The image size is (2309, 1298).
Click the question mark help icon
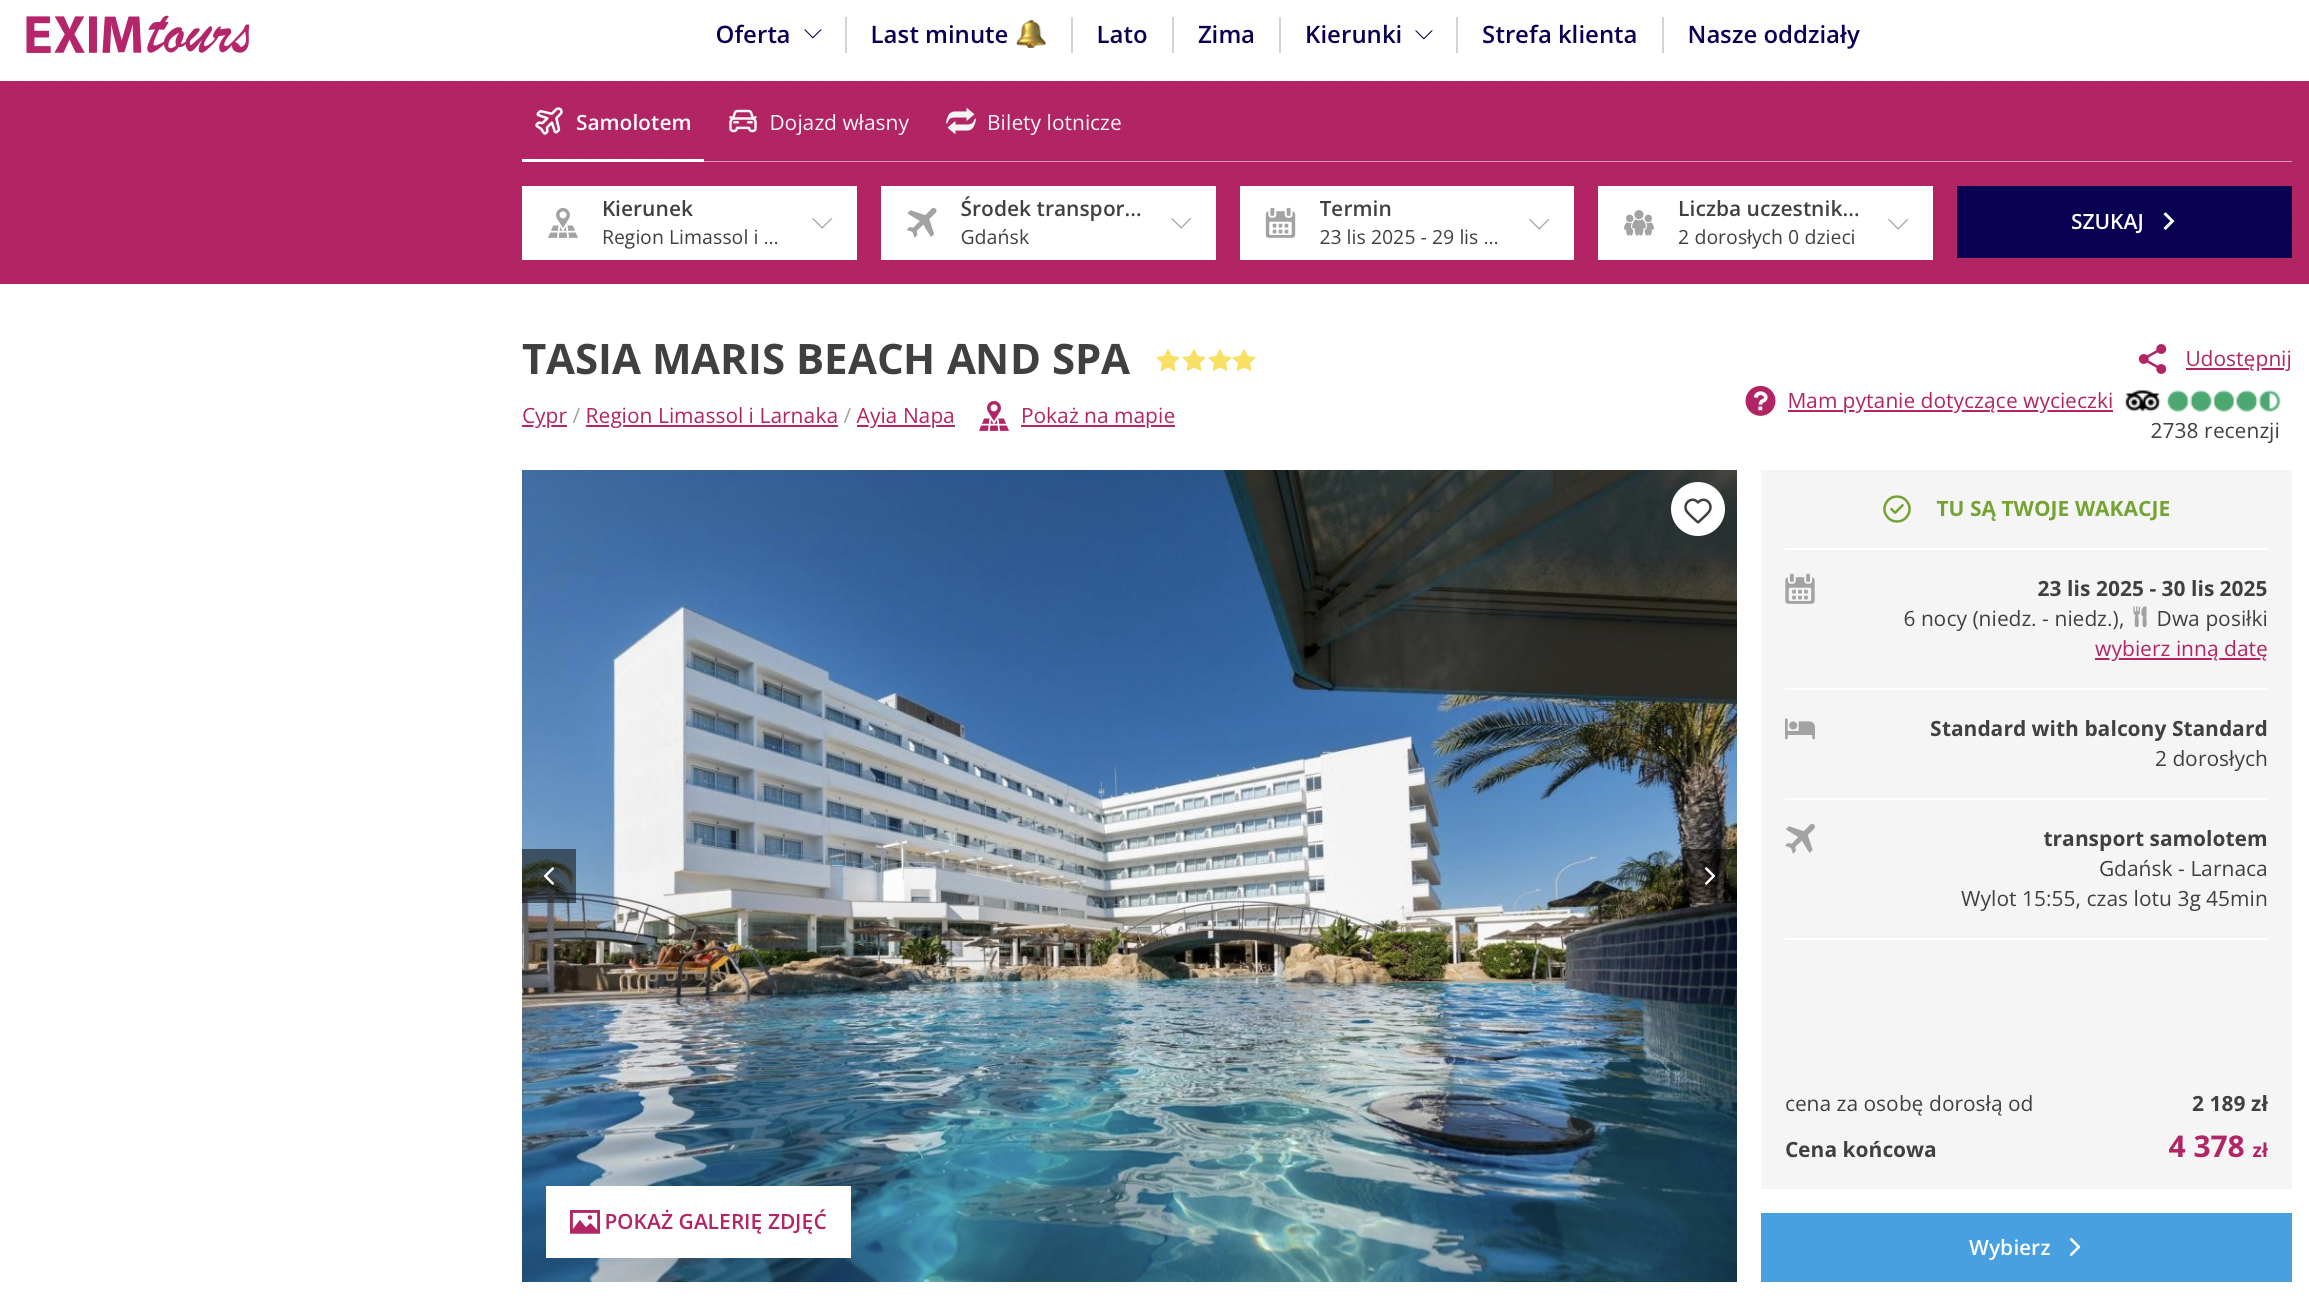click(1760, 401)
